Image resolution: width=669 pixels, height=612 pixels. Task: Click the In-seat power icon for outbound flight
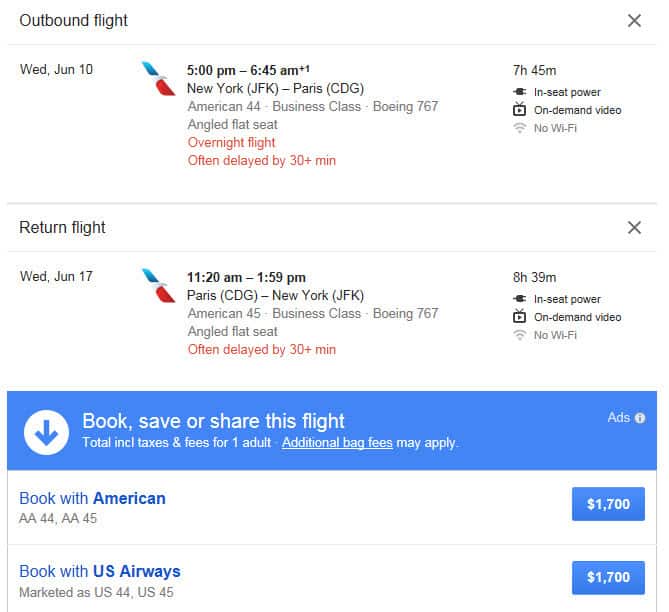click(x=519, y=92)
